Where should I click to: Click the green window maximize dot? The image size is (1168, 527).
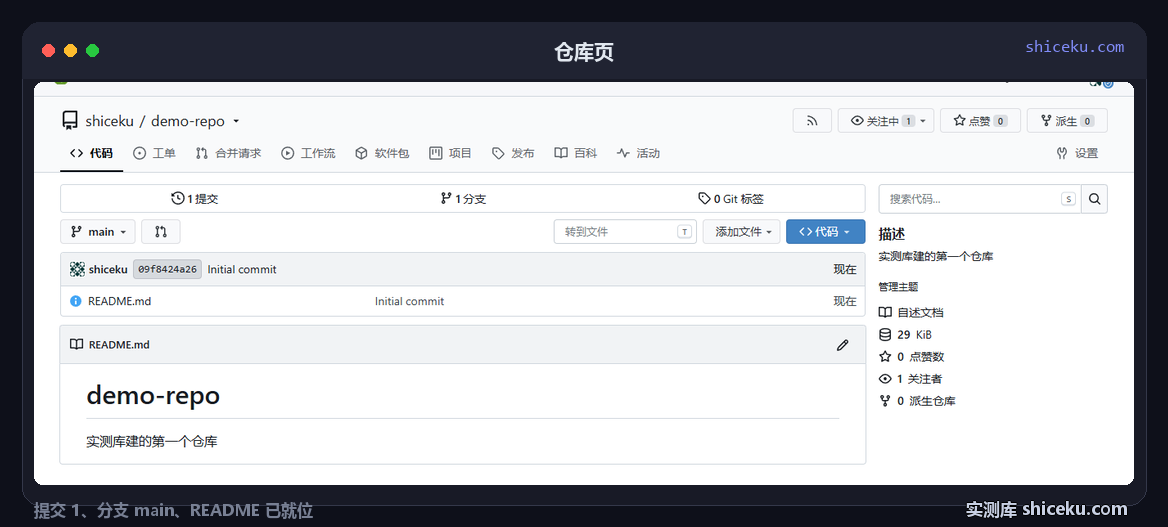(92, 51)
